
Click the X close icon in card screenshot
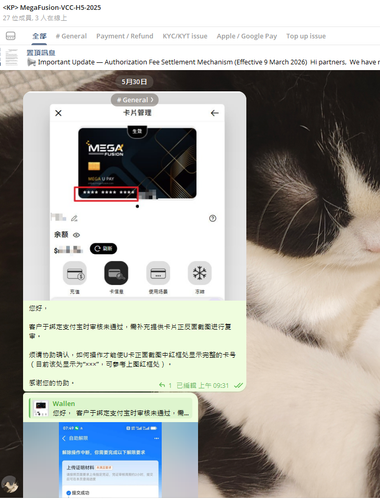(58, 113)
